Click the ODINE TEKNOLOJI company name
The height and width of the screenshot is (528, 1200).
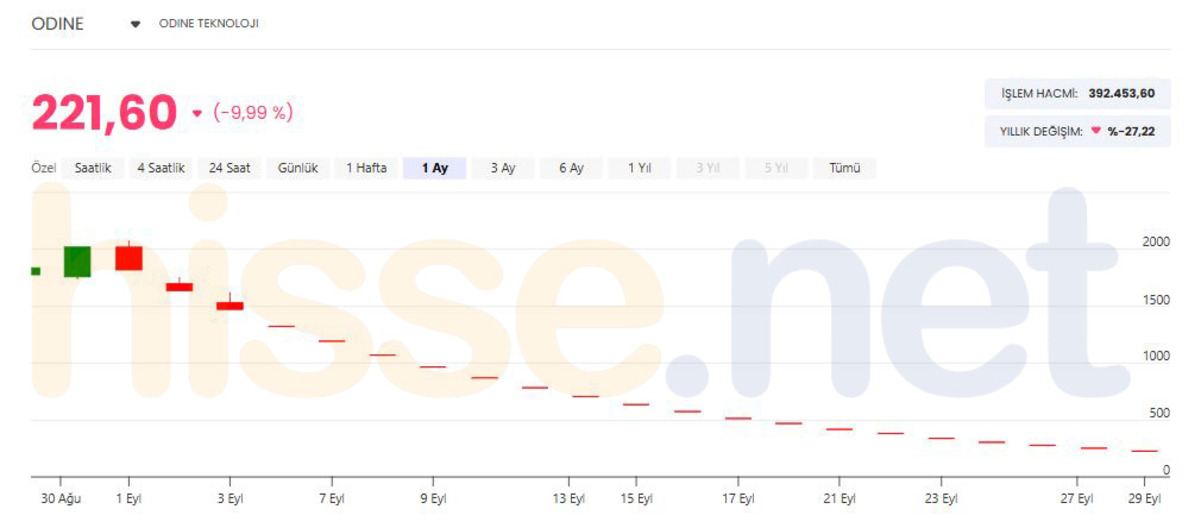(x=209, y=24)
